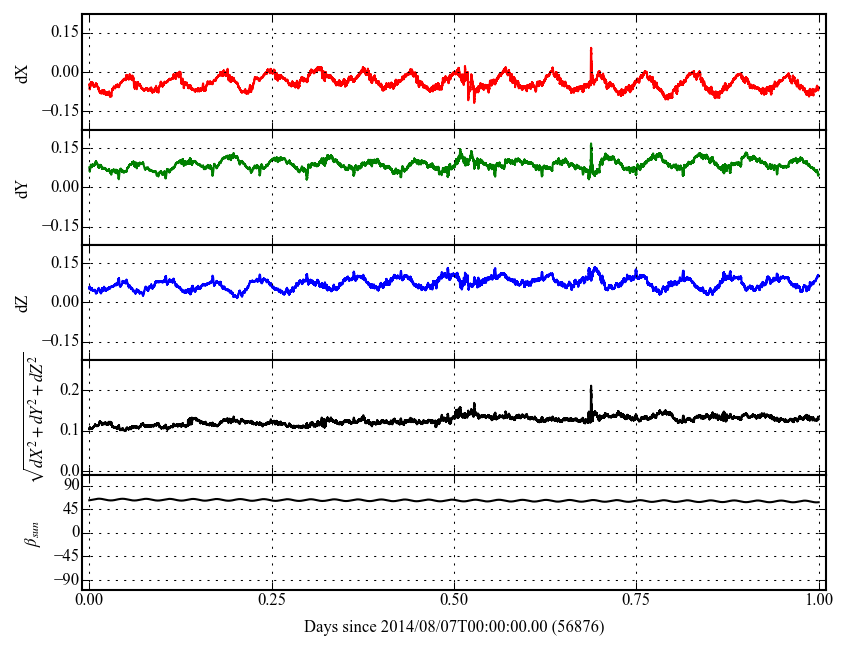Click the −90 tick label in β sun panel

coord(66,579)
